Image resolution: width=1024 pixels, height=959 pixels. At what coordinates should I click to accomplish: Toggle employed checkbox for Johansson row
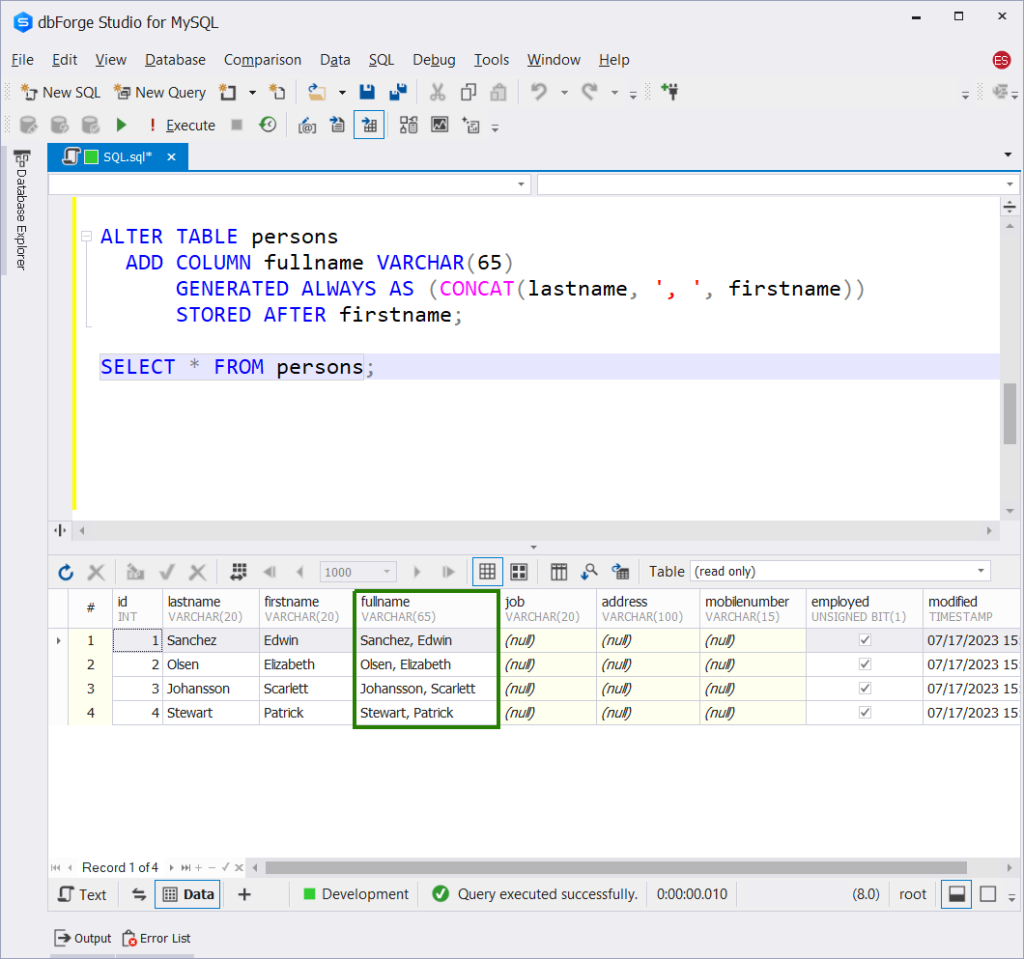point(865,689)
